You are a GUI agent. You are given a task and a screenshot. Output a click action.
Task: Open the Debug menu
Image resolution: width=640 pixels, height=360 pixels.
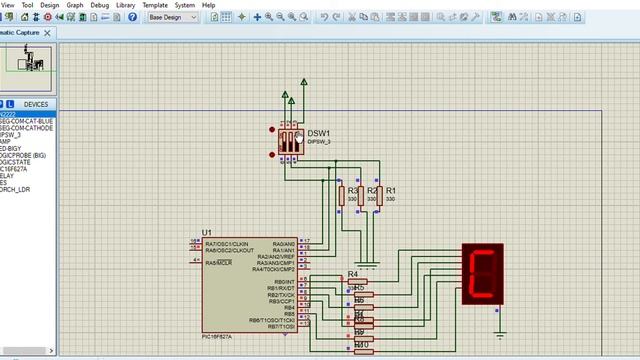(x=100, y=5)
